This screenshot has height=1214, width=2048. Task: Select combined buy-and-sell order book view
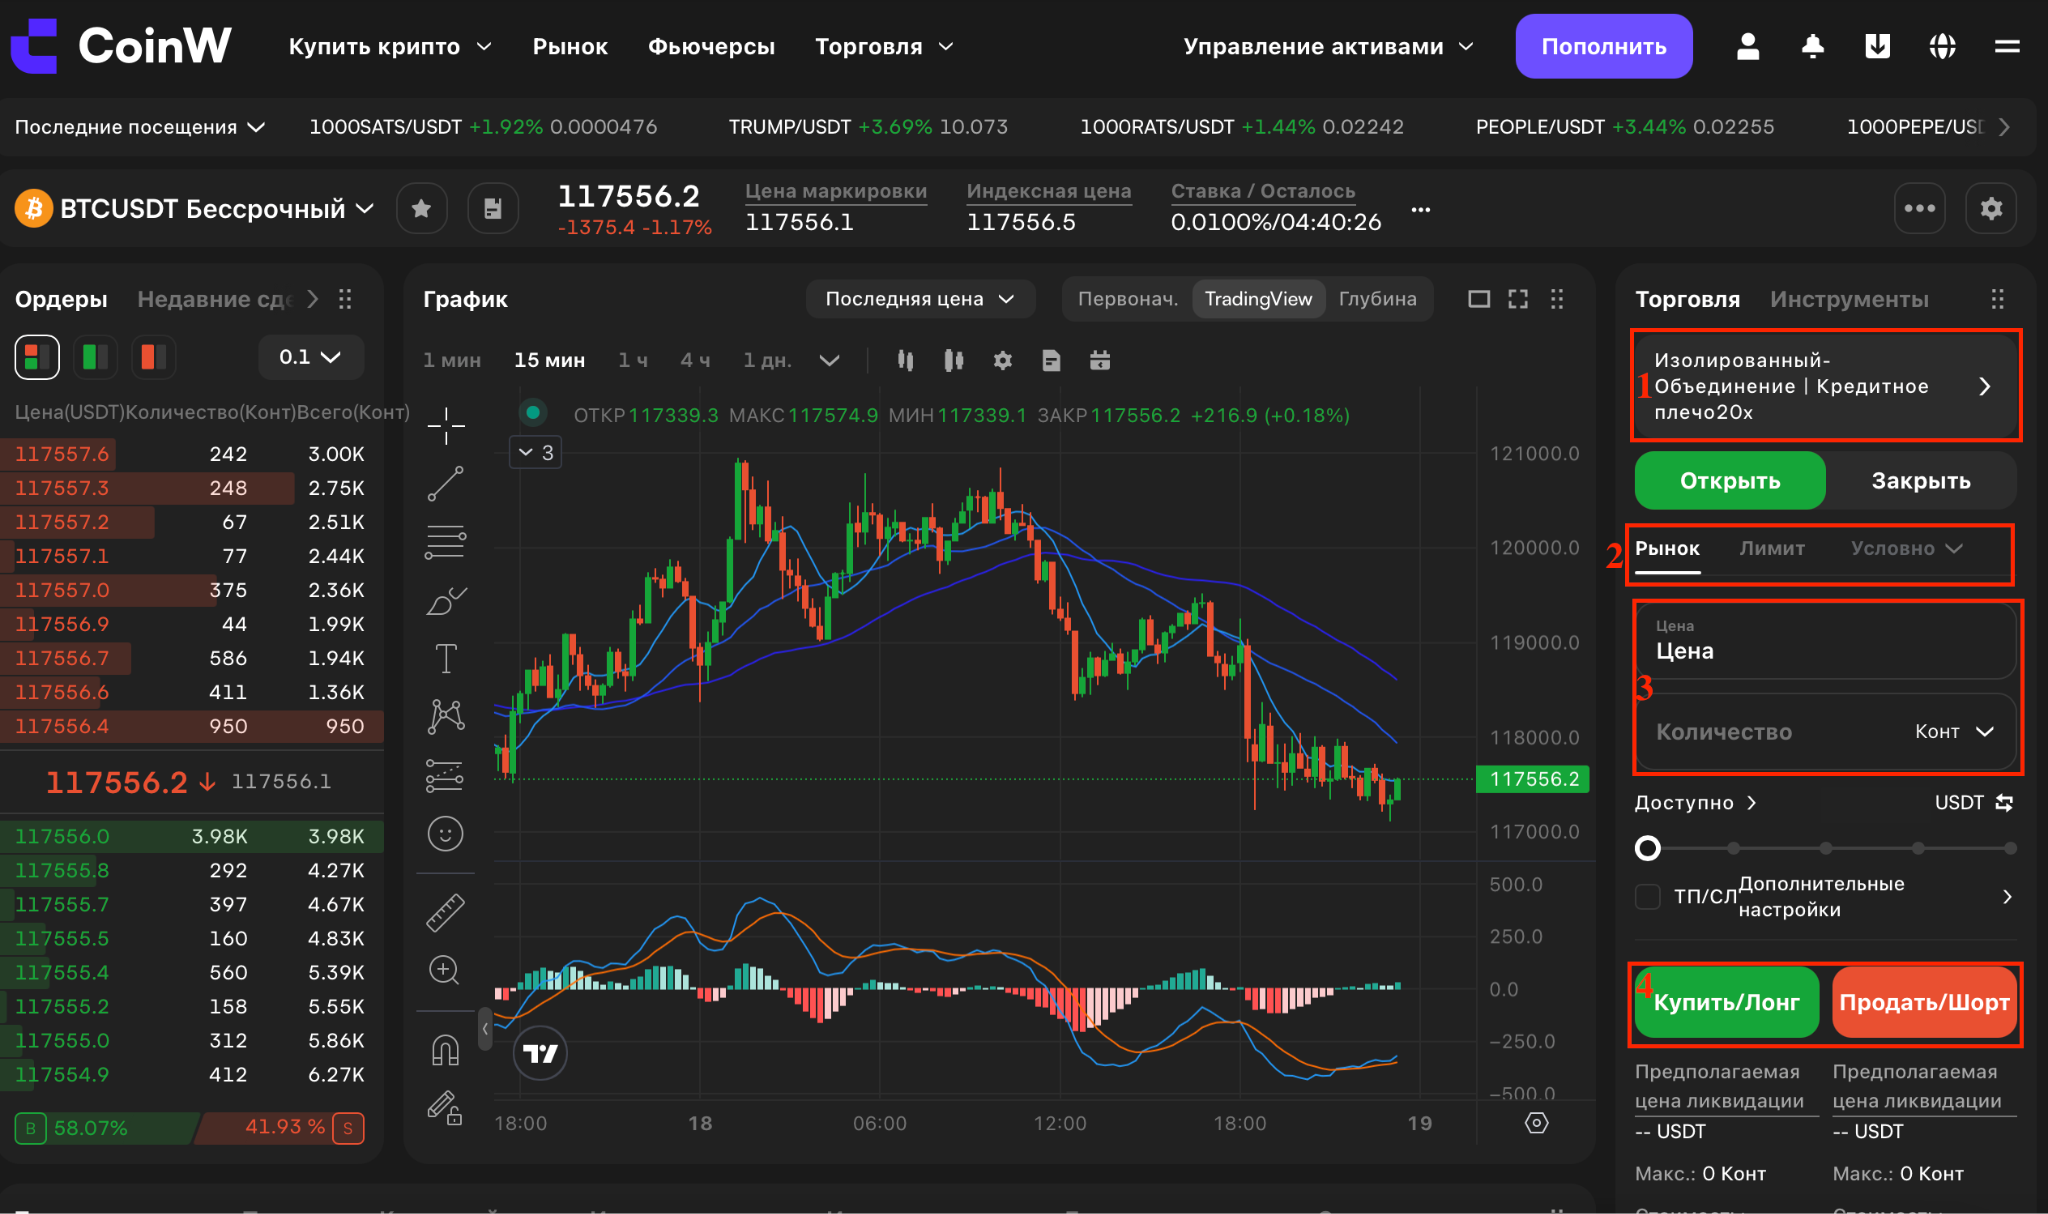point(37,357)
